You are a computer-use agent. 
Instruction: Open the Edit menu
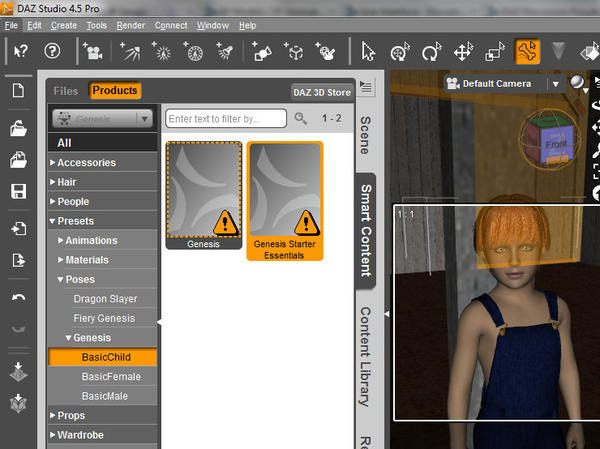click(x=34, y=26)
